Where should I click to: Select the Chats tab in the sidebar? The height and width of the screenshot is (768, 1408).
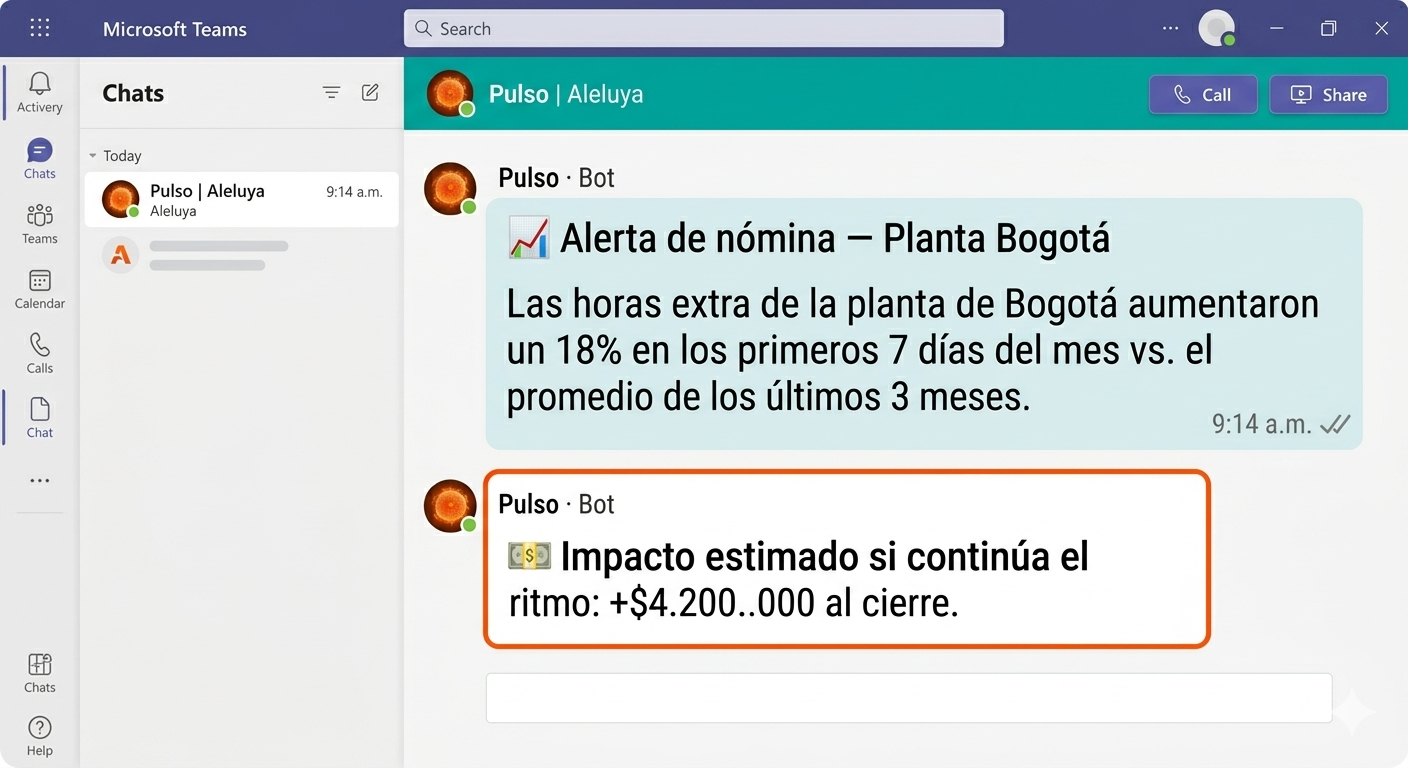tap(39, 158)
